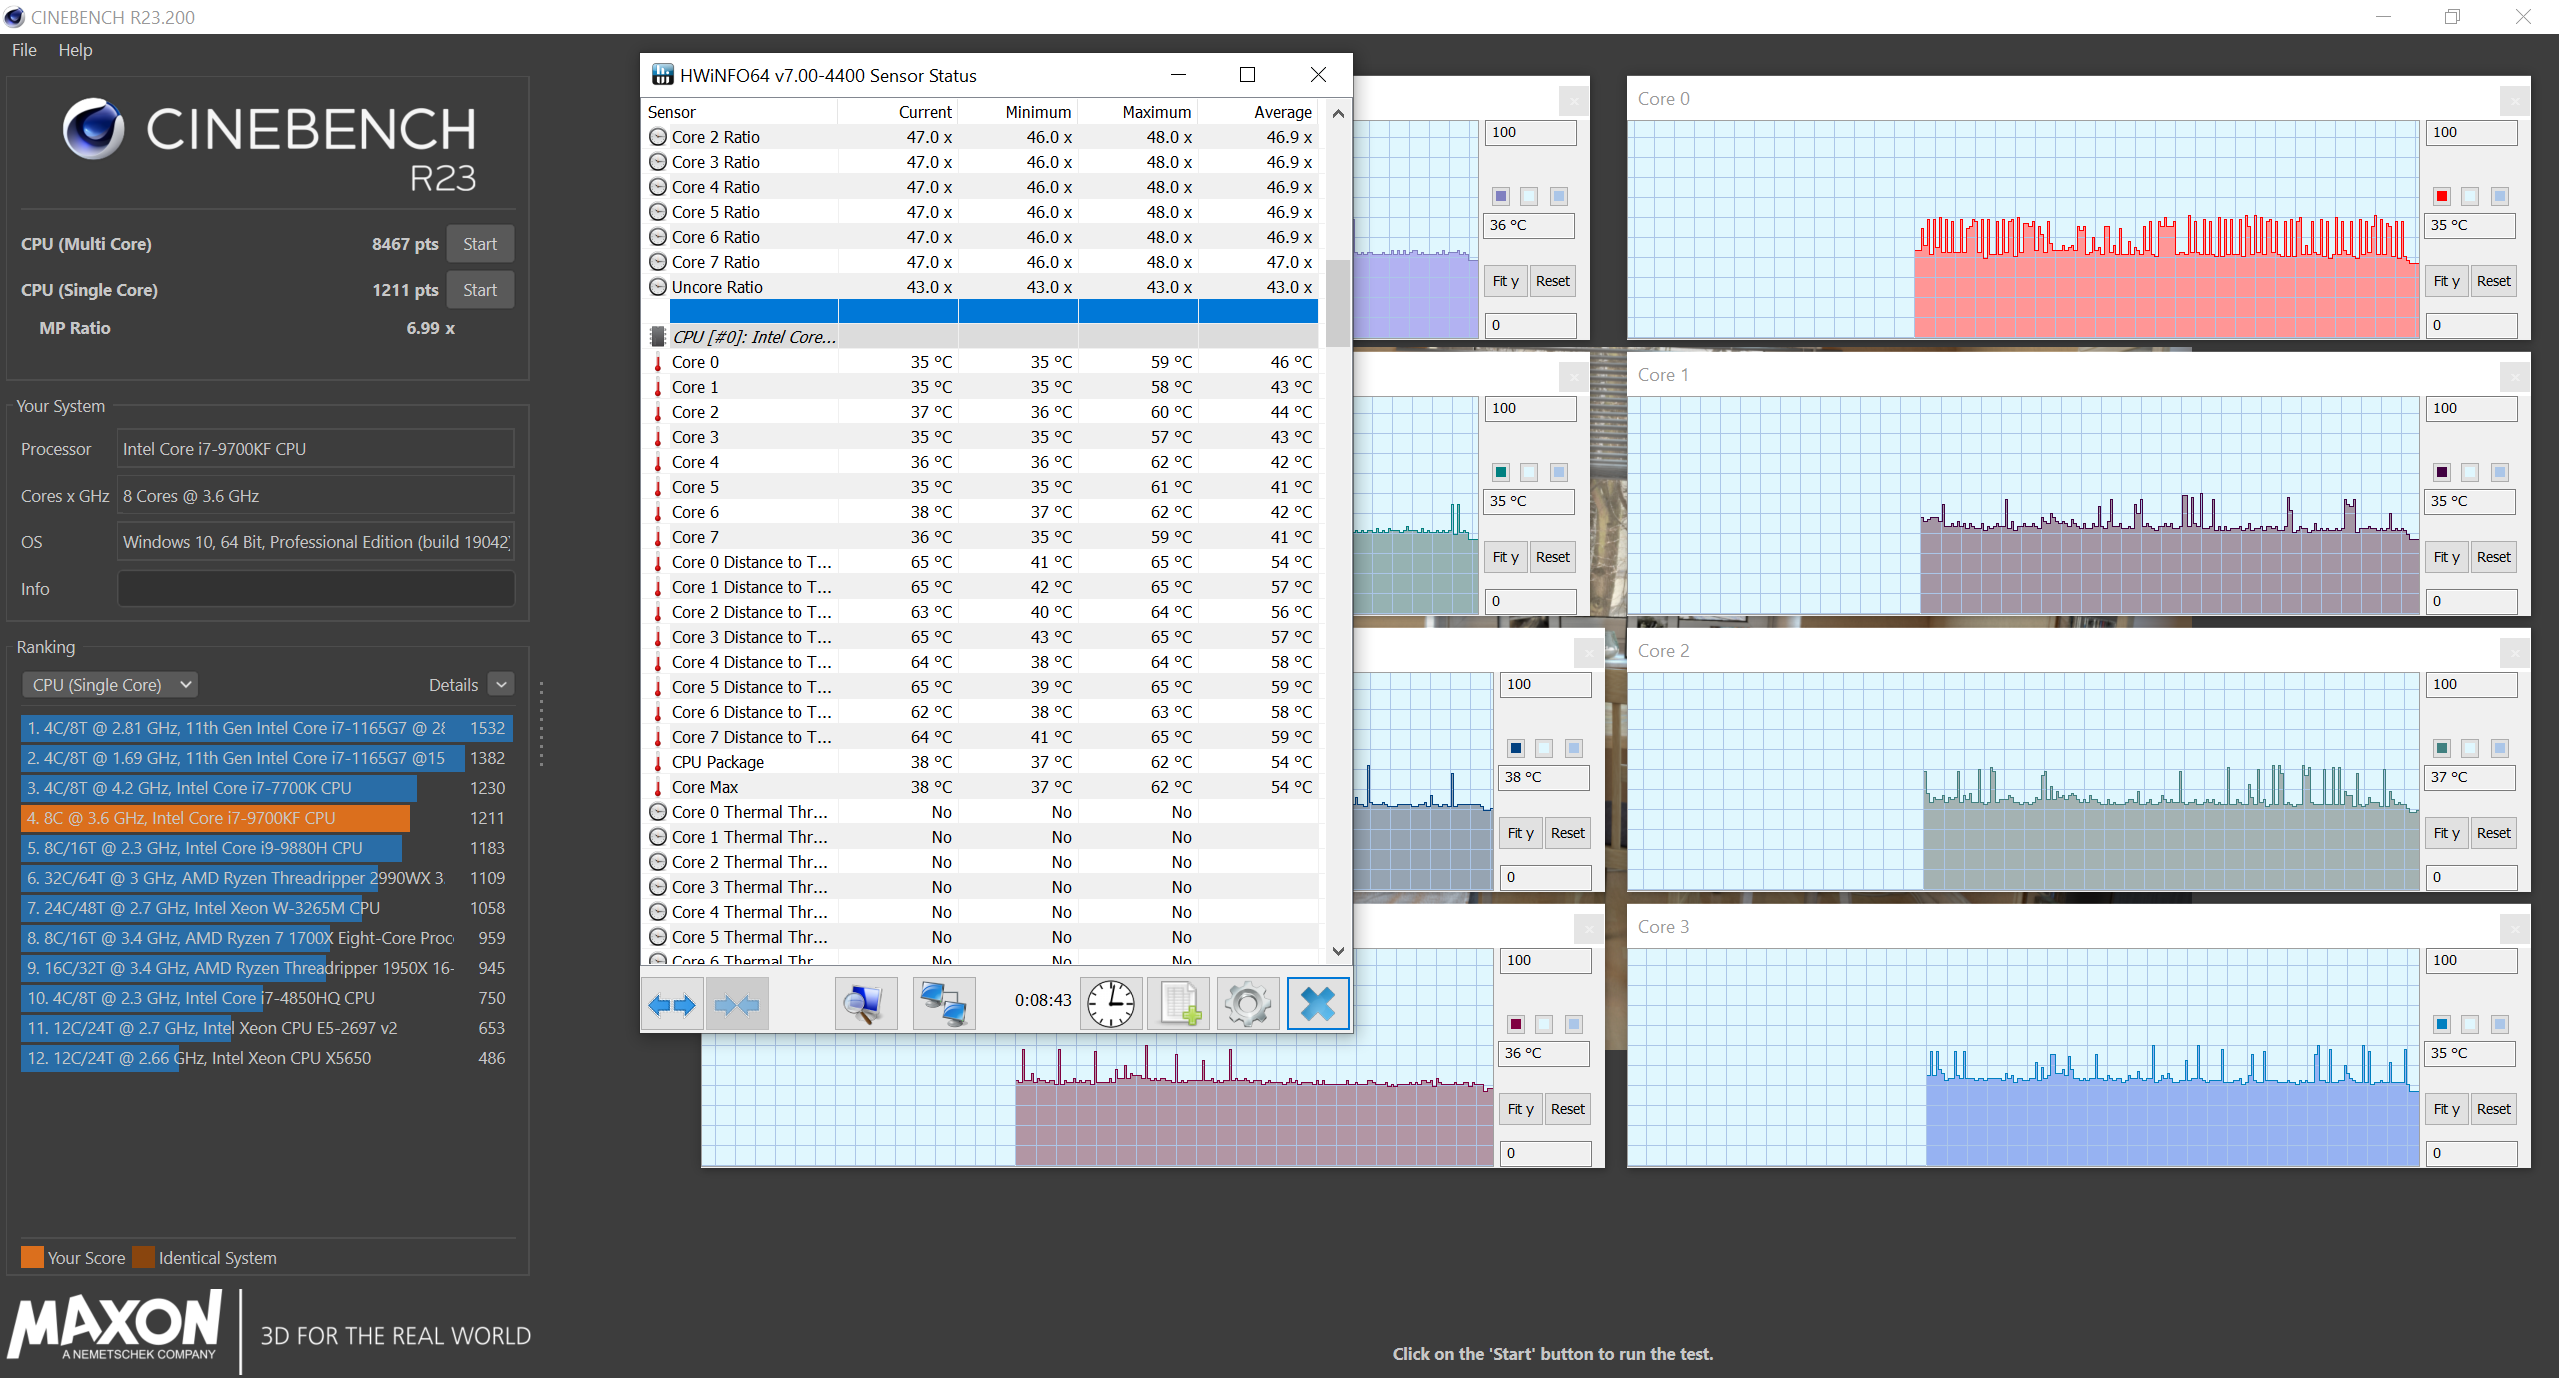This screenshot has width=2559, height=1378.
Task: Click red color swatch in Core 0 graph
Action: [2442, 197]
